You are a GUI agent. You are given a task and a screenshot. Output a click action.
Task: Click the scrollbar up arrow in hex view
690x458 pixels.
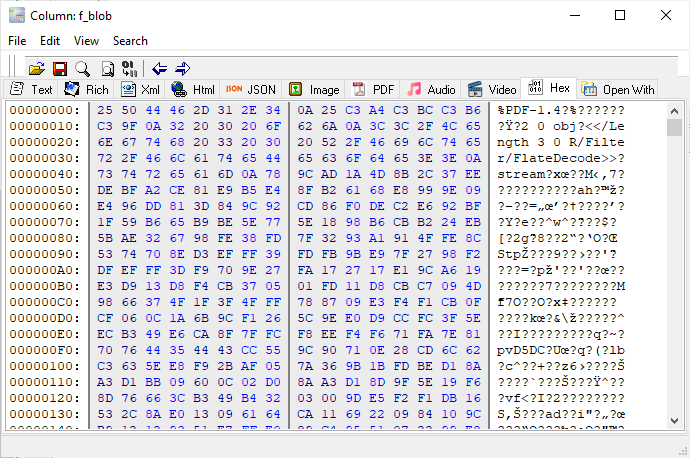pos(675,110)
